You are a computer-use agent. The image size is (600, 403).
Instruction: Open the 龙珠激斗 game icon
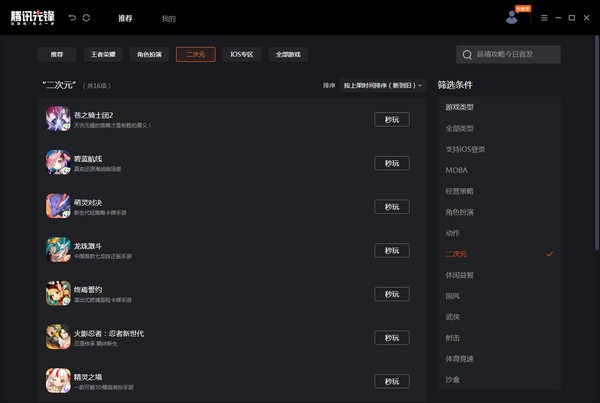tap(58, 250)
